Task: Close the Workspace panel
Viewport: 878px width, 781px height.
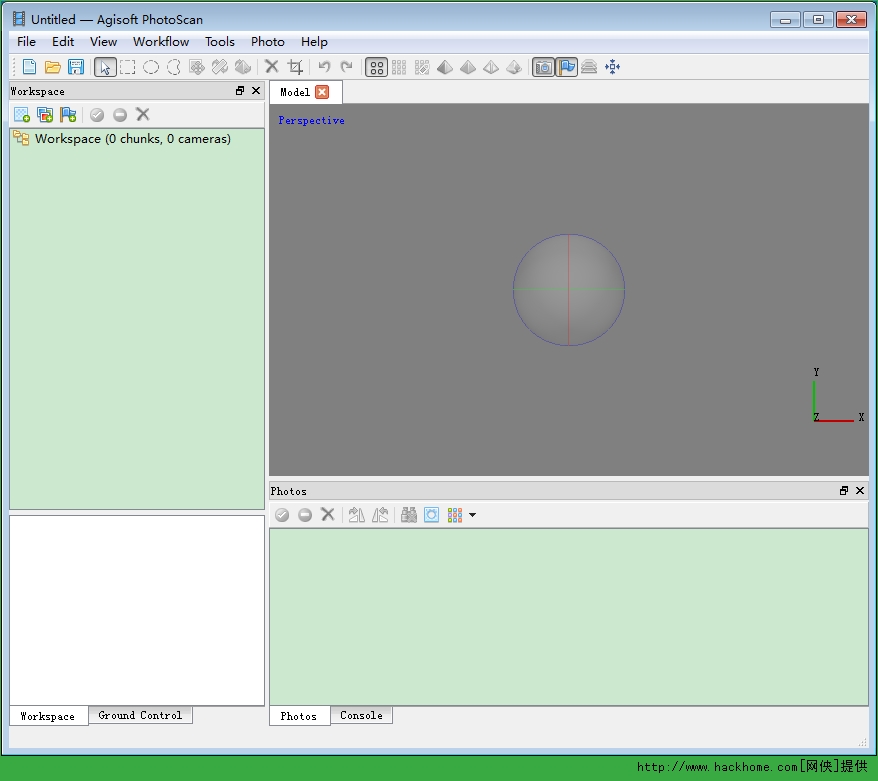Action: point(256,91)
